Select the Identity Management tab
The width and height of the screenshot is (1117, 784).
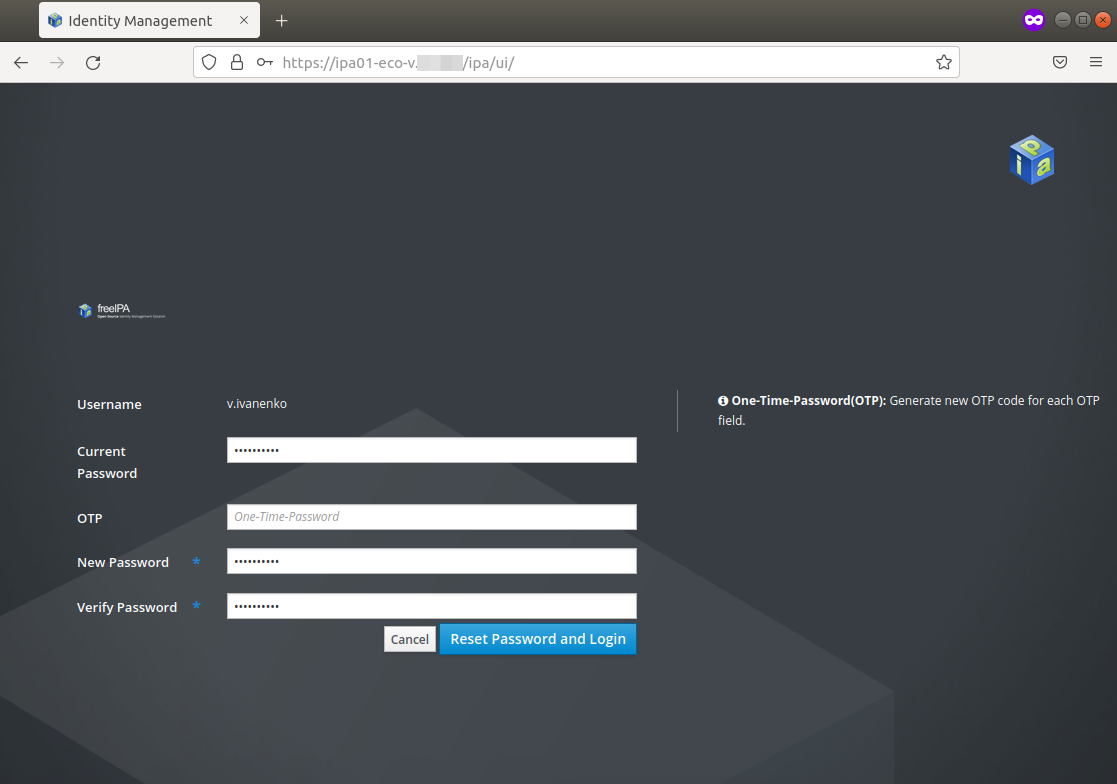click(x=140, y=21)
